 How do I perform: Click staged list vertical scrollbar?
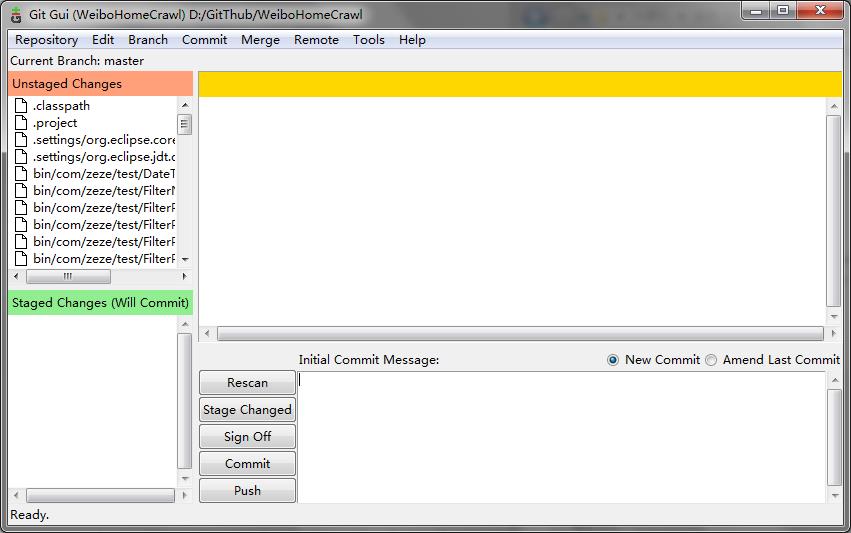coord(185,401)
